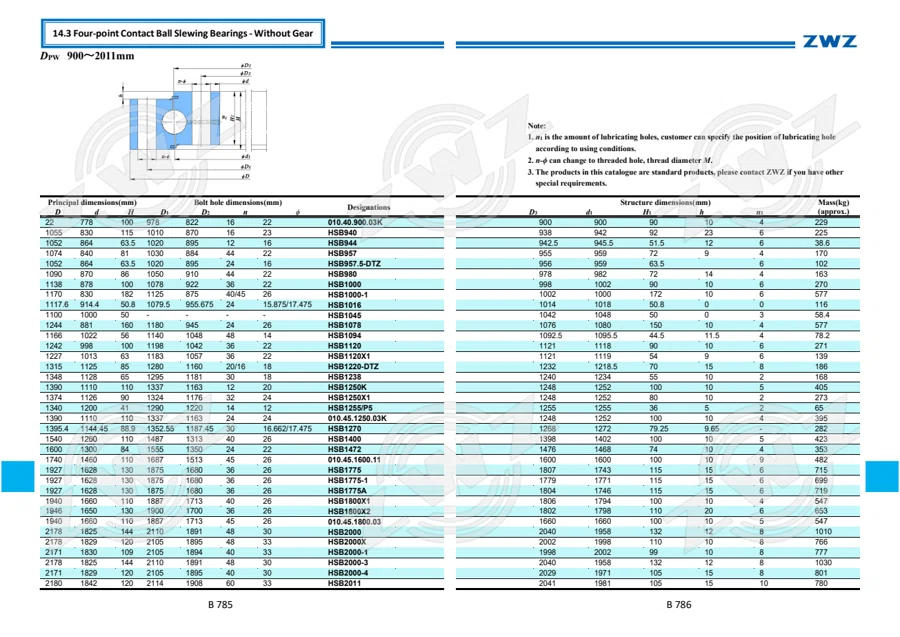Select designation 'HSB957.5-DTZ'

tap(354, 264)
